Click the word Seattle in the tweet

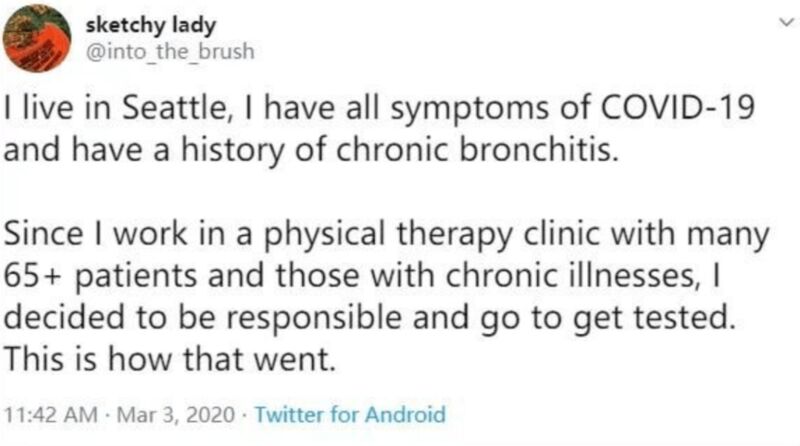[x=176, y=108]
